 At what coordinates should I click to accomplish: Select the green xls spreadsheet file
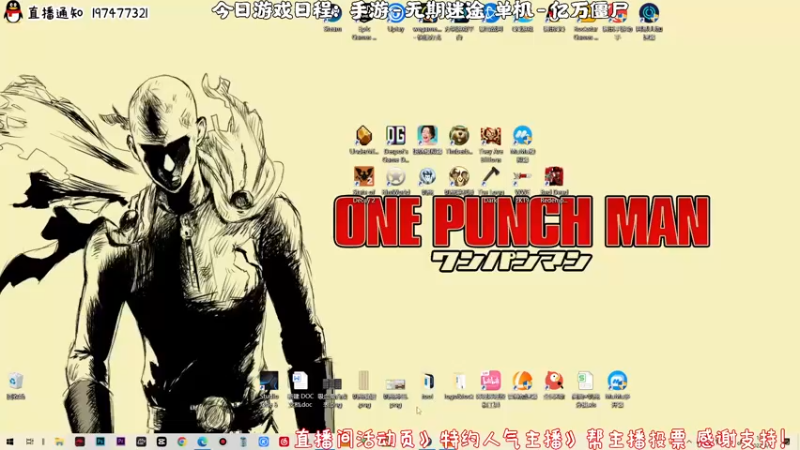(x=585, y=389)
